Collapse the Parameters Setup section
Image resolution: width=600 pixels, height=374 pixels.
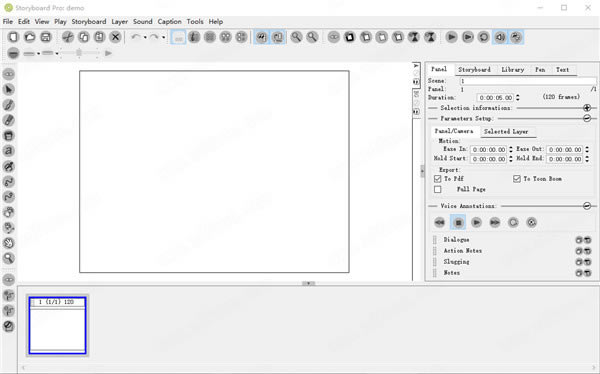[x=587, y=119]
